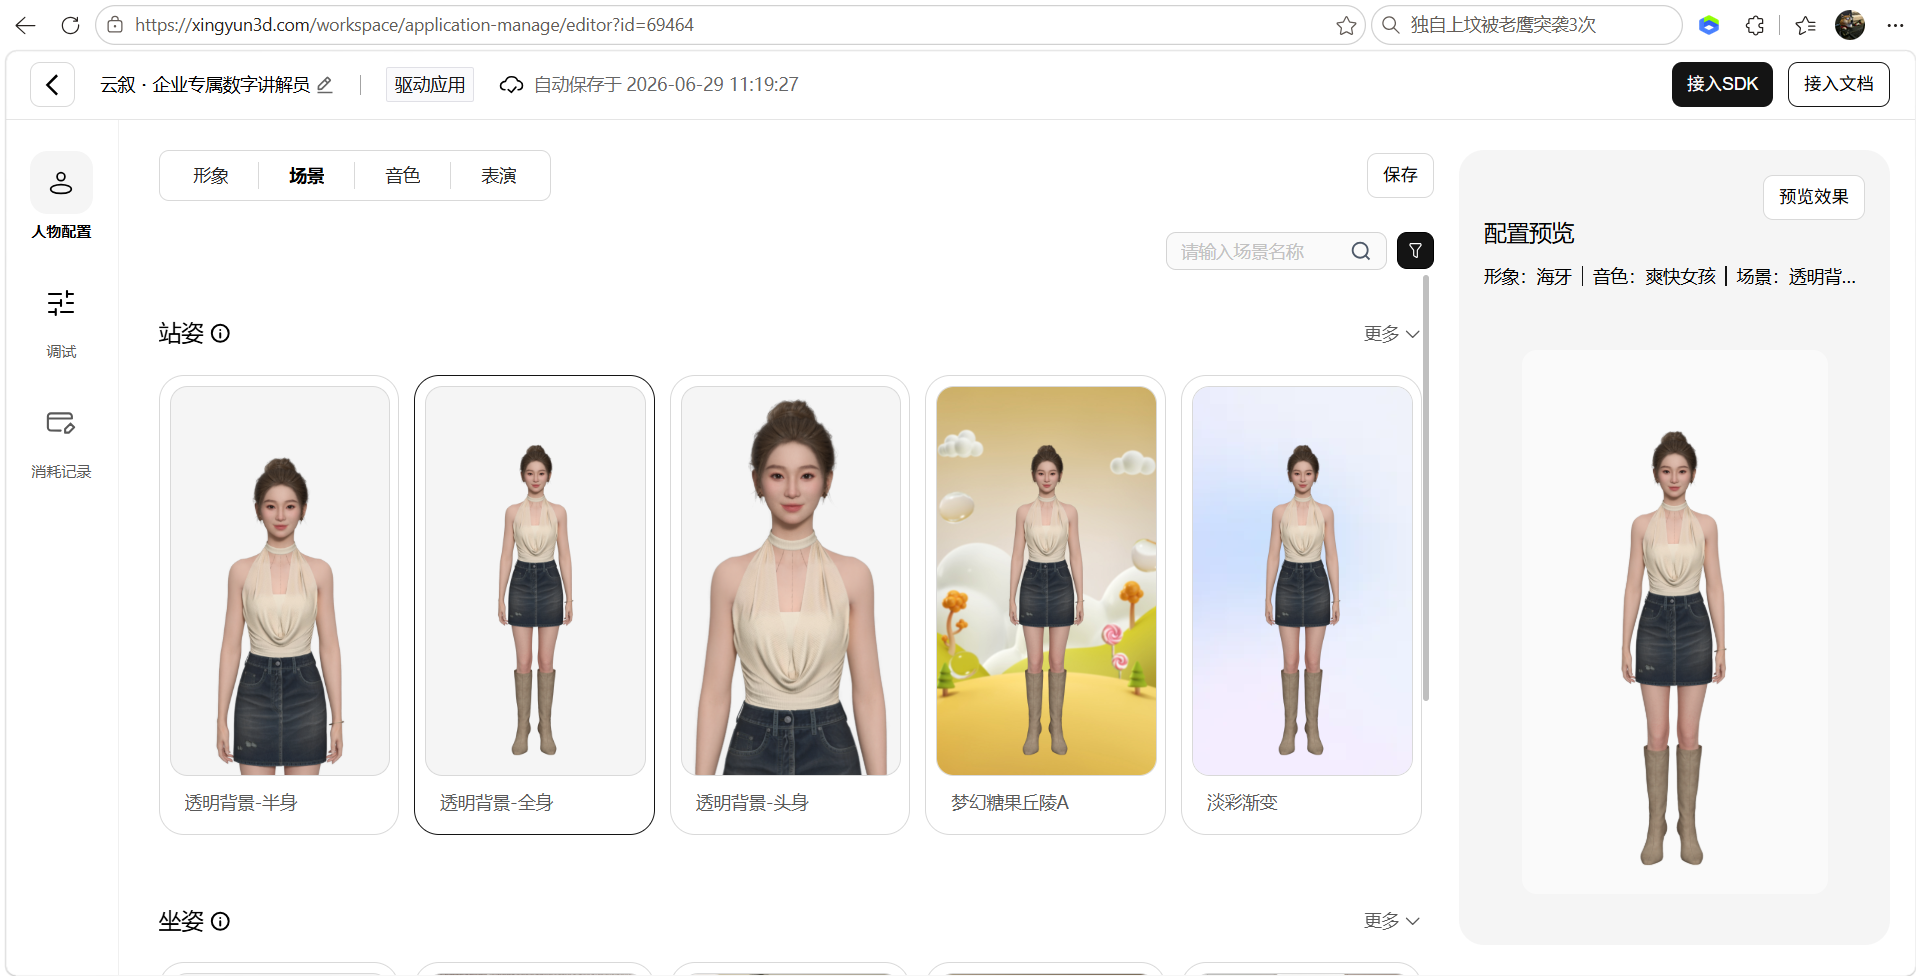Image resolution: width=1919 pixels, height=976 pixels.
Task: Expand 更多 for the 坐姿 section
Action: click(x=1391, y=921)
